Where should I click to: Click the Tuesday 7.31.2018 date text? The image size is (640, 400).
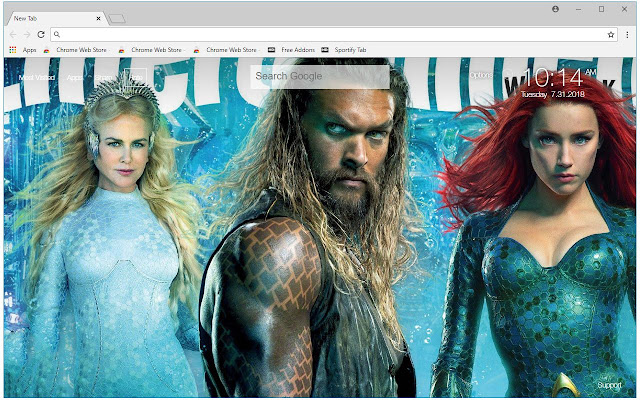click(553, 94)
